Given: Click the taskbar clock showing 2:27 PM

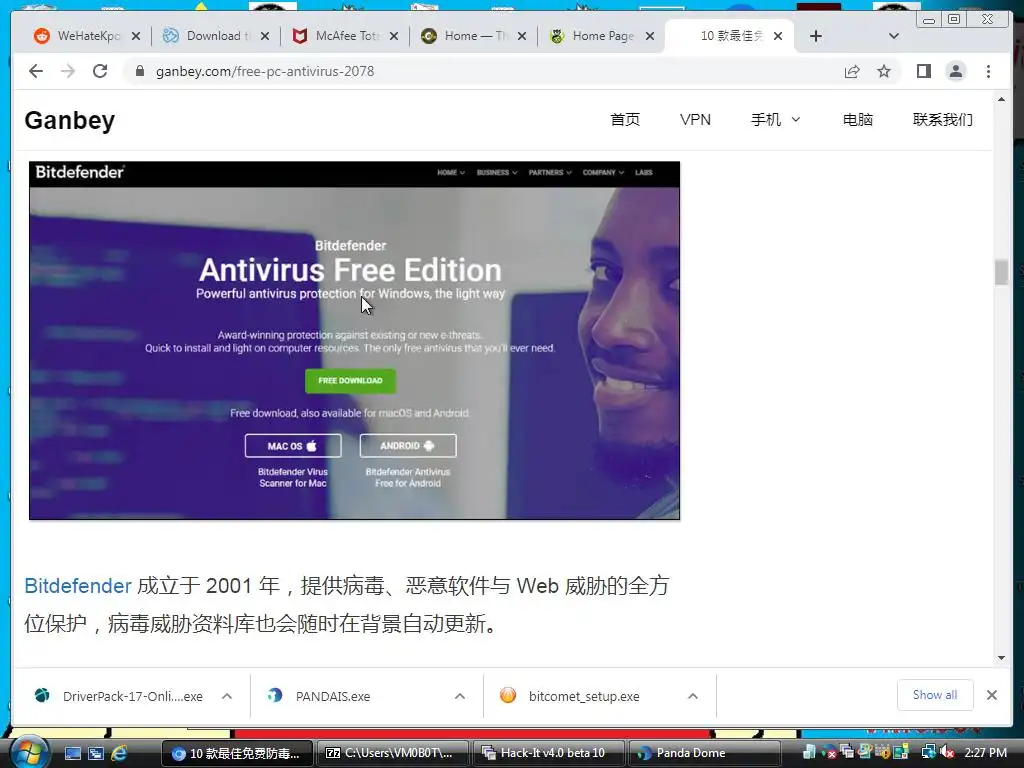Looking at the screenshot, I should [x=985, y=753].
